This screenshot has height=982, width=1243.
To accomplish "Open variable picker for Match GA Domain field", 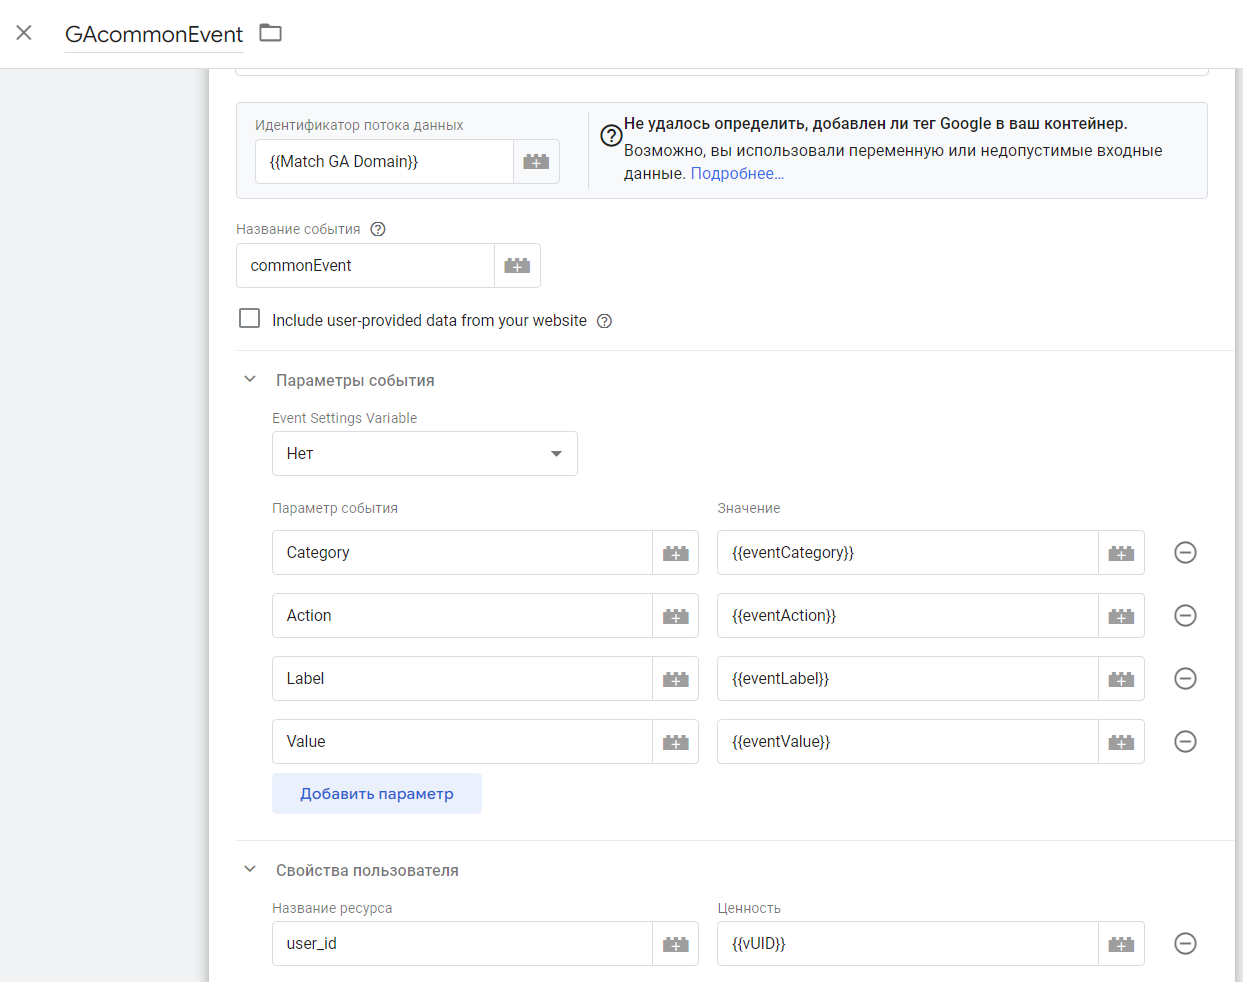I will 536,162.
